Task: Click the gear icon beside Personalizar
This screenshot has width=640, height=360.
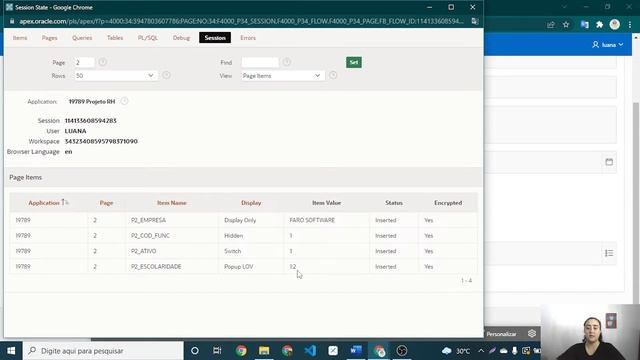Action: 532,333
